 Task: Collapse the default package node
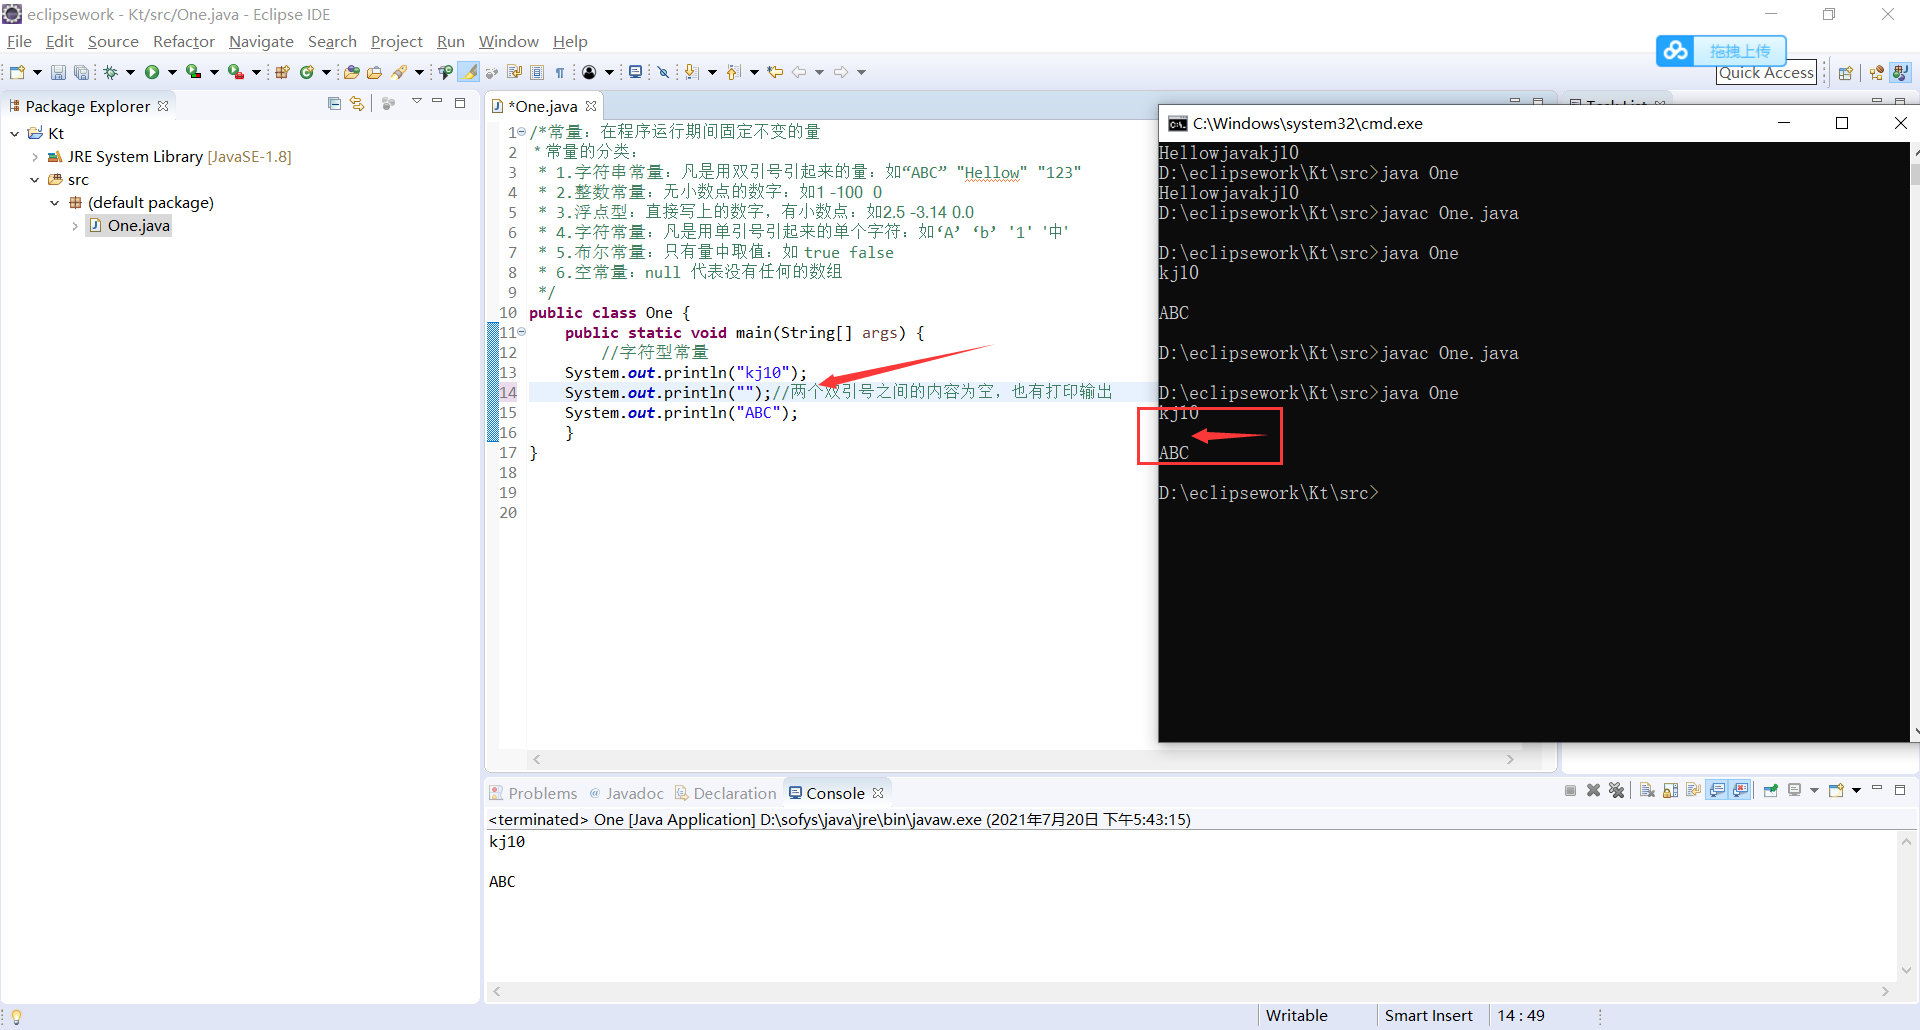(x=55, y=202)
